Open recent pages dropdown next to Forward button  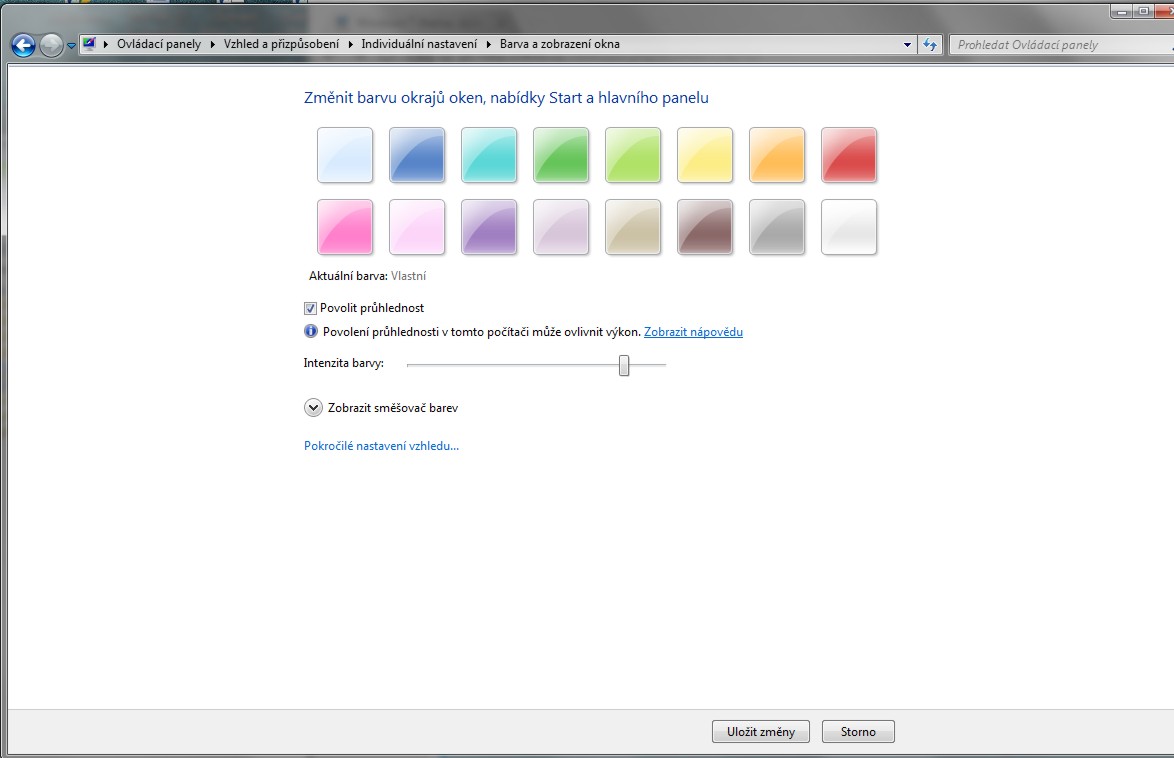click(x=71, y=46)
